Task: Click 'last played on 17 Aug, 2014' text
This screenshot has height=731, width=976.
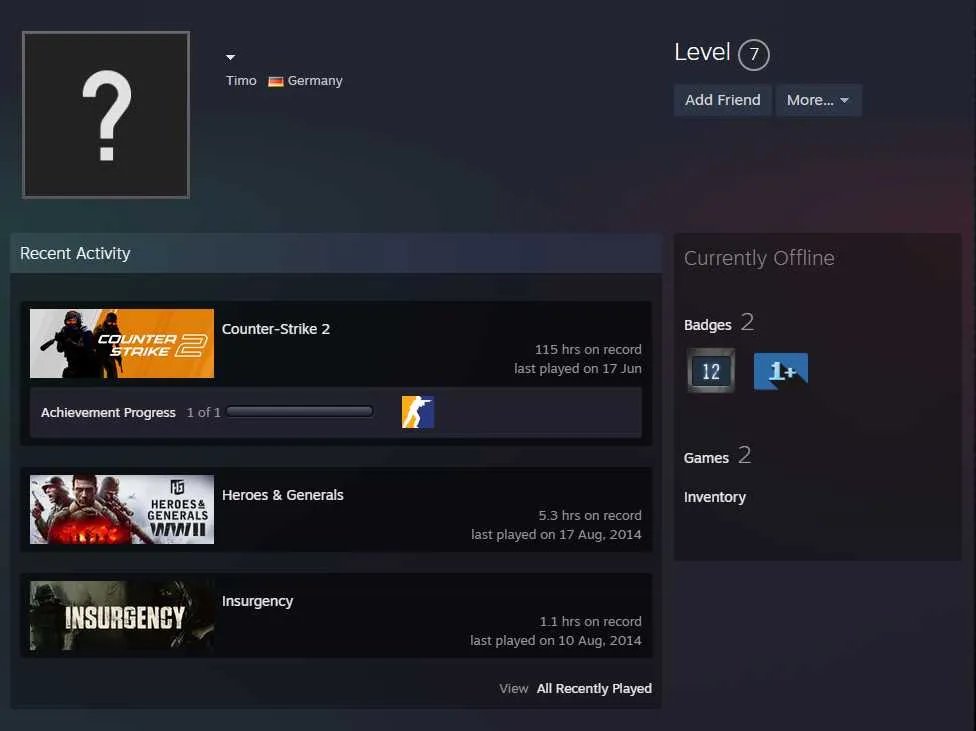Action: click(x=556, y=535)
